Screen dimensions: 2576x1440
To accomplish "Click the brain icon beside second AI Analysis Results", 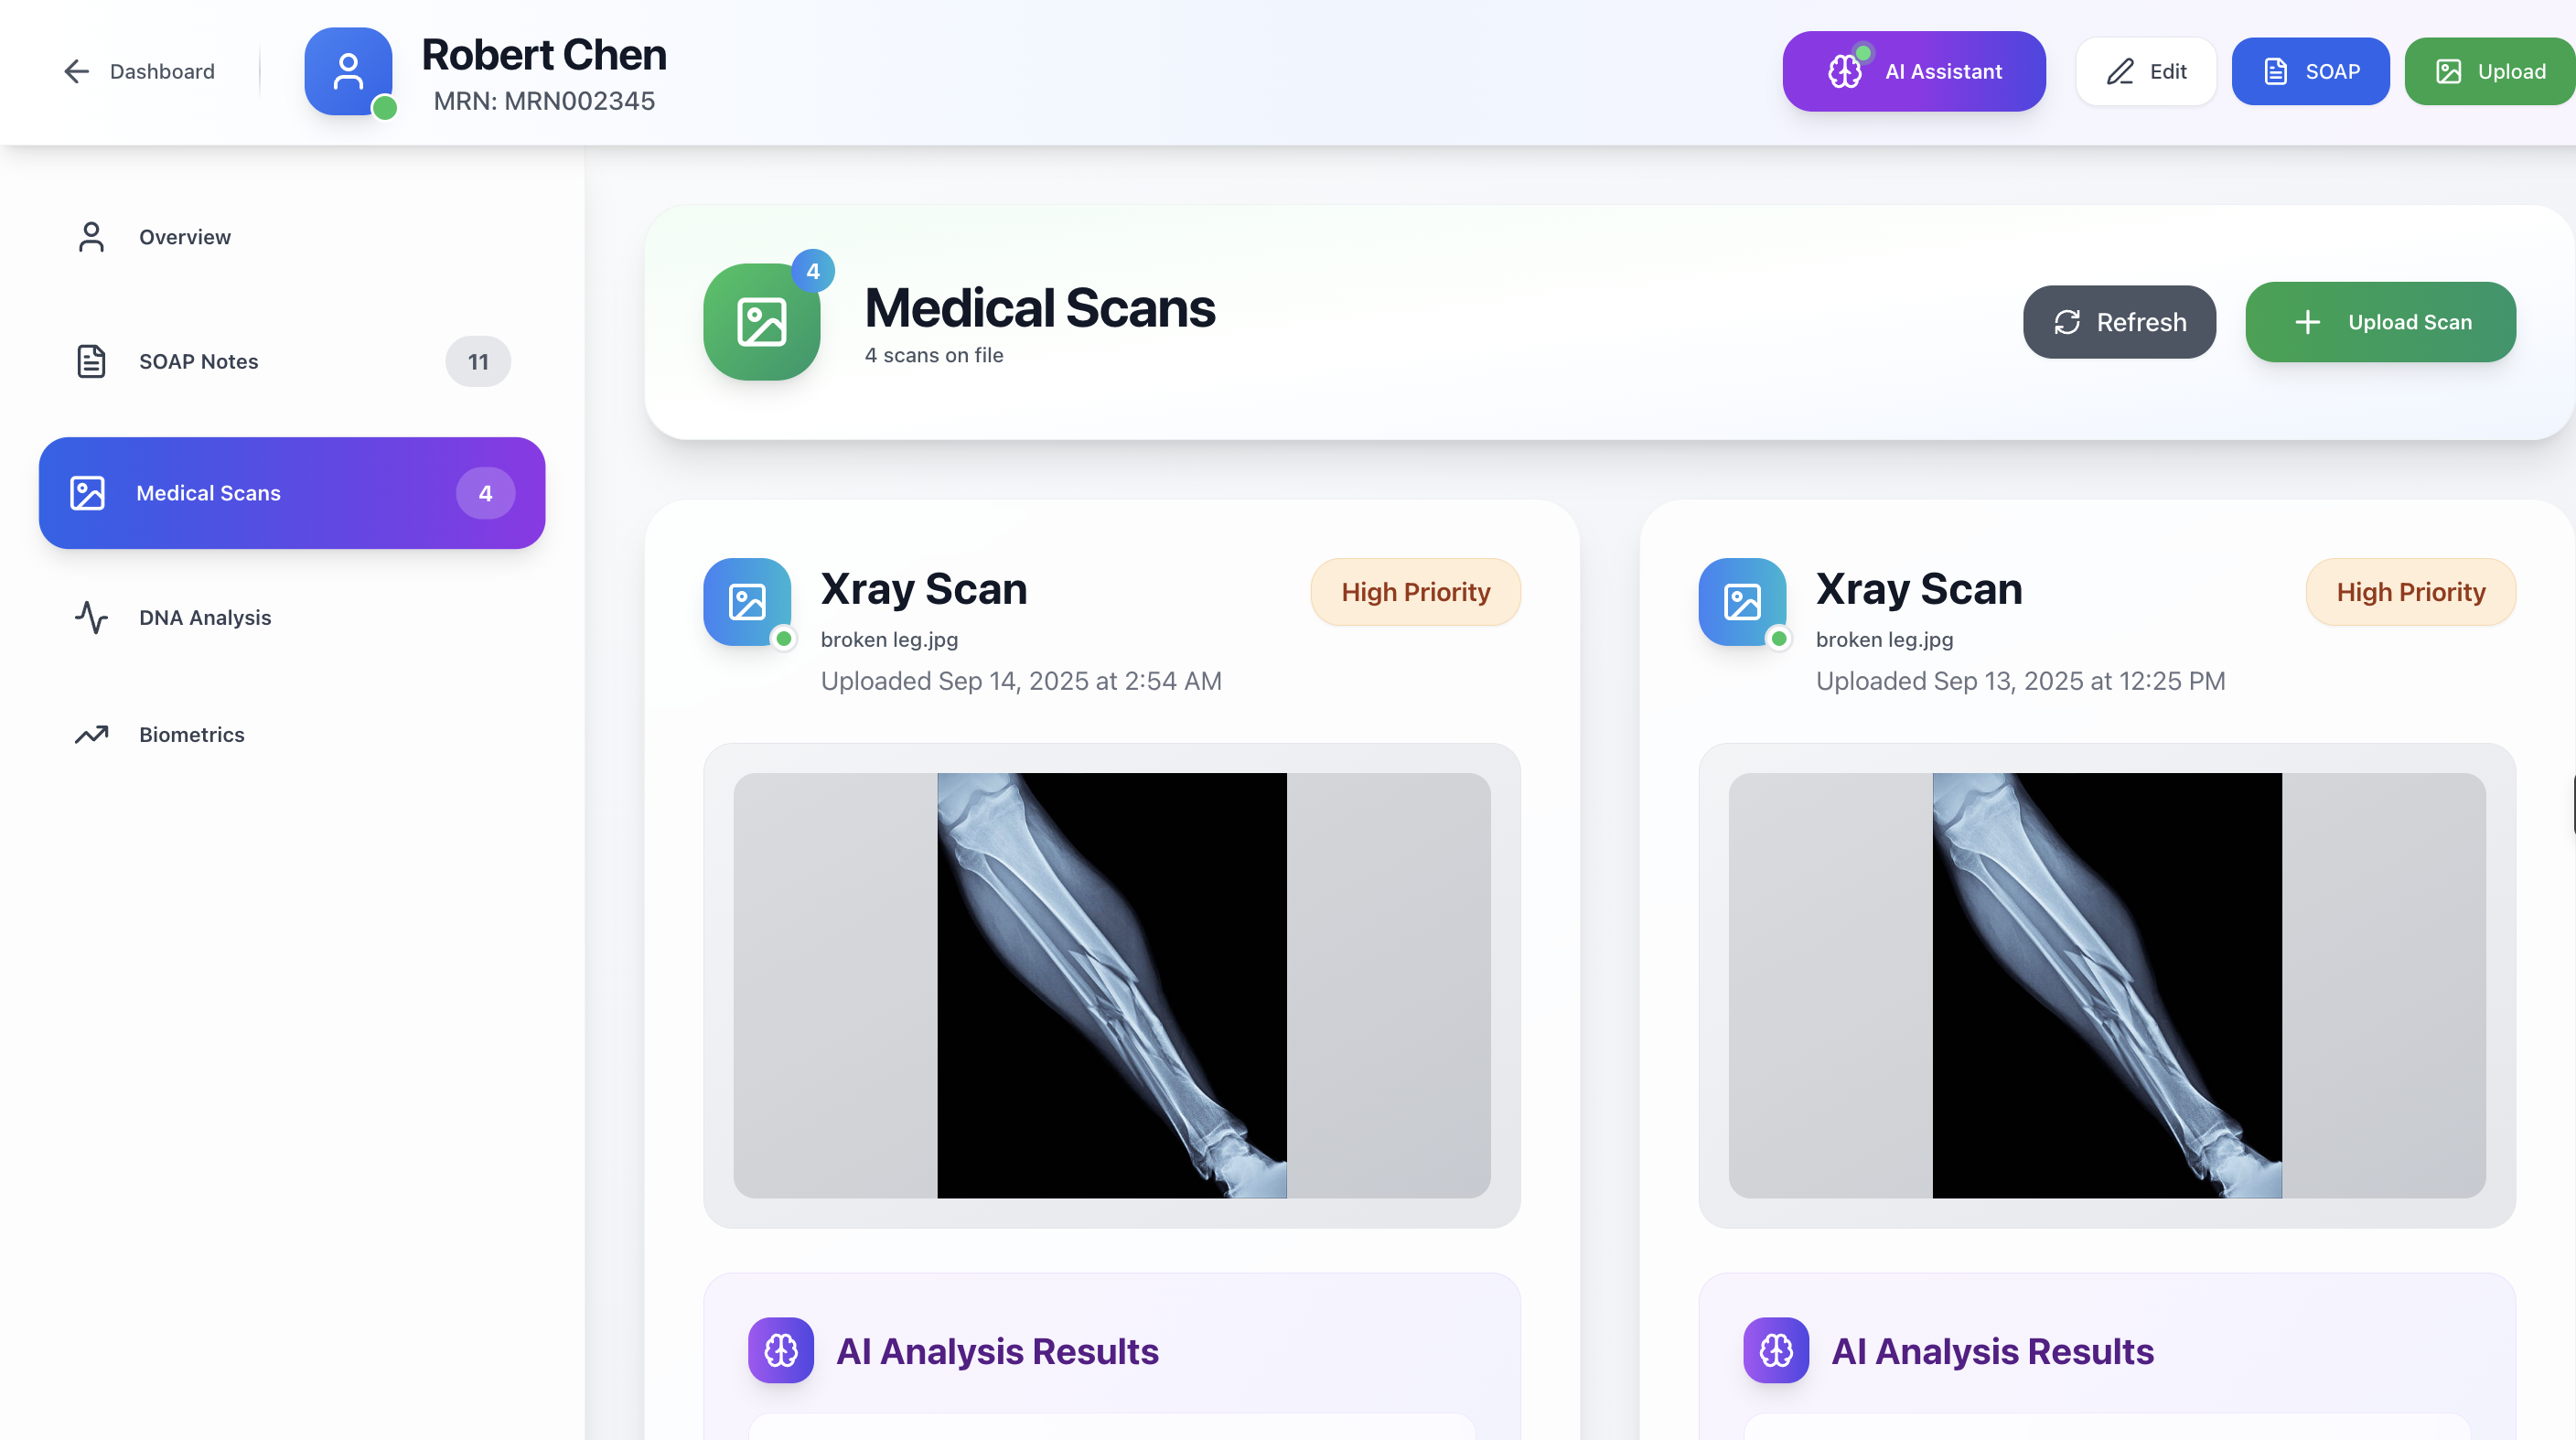I will tap(1776, 1350).
